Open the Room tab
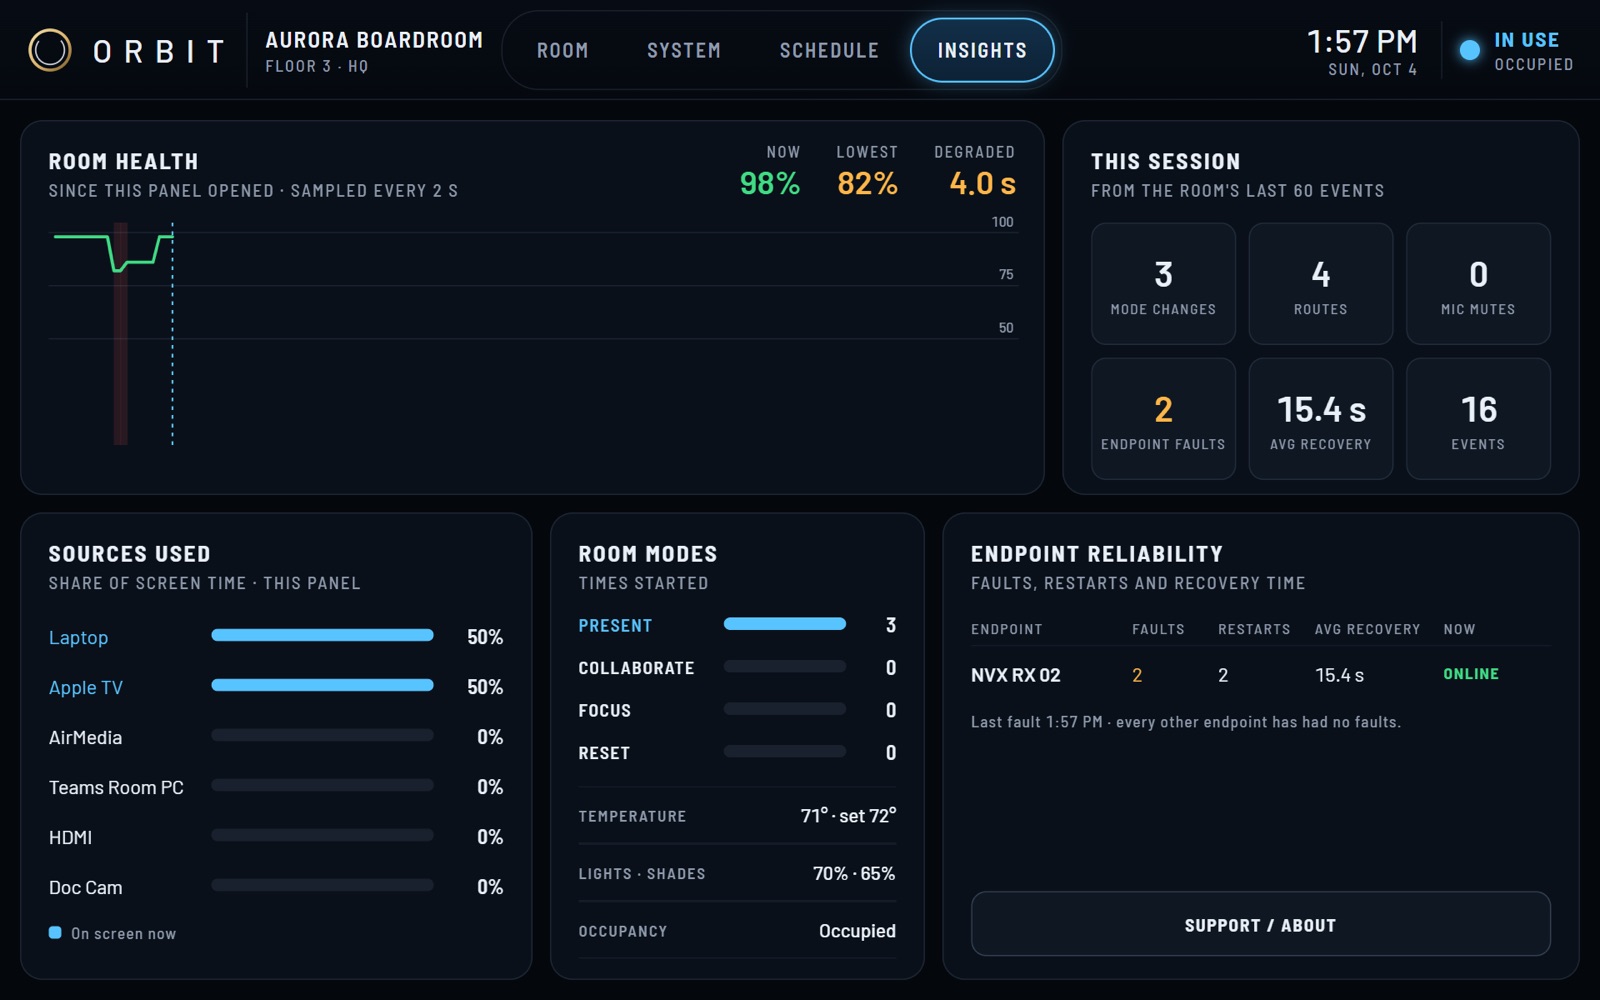 (x=562, y=50)
